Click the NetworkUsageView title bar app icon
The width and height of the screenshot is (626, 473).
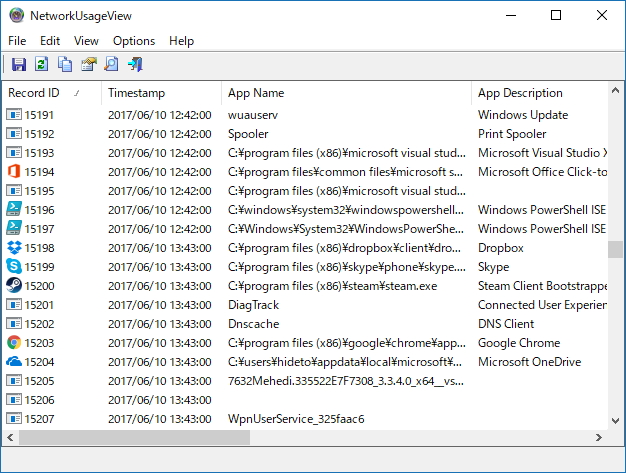(16, 16)
